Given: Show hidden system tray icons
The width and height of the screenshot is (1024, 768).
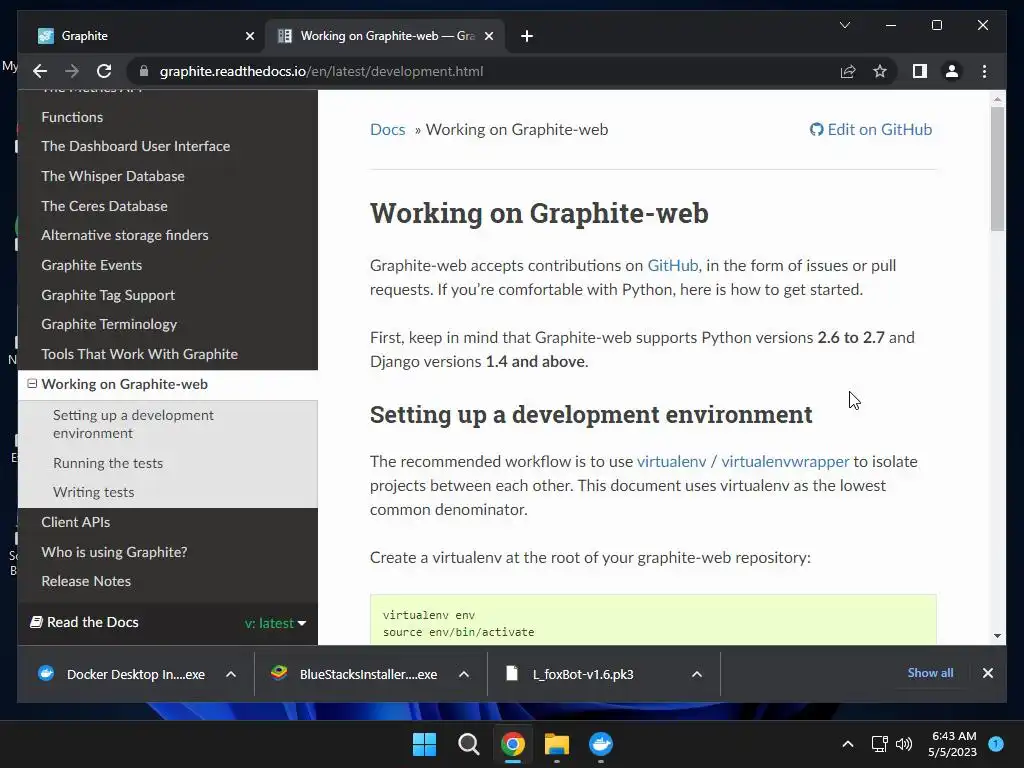Looking at the screenshot, I should click(x=847, y=744).
